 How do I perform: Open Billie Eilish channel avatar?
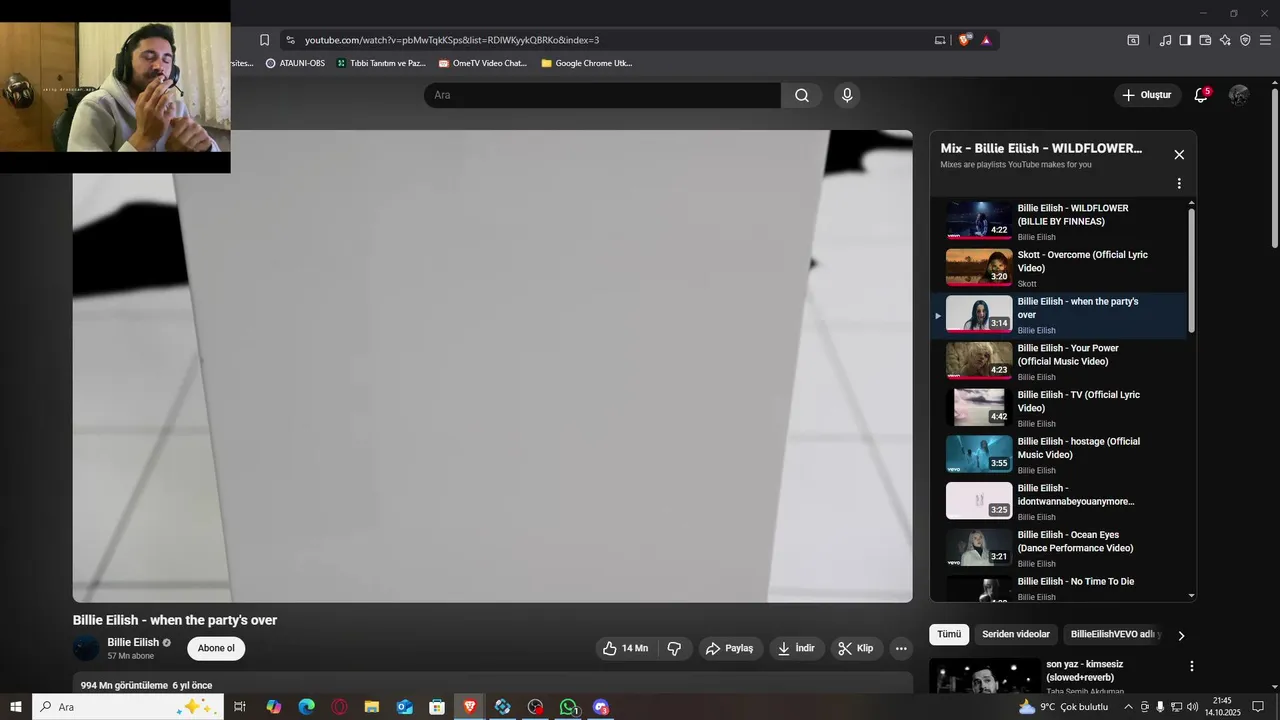coord(86,648)
